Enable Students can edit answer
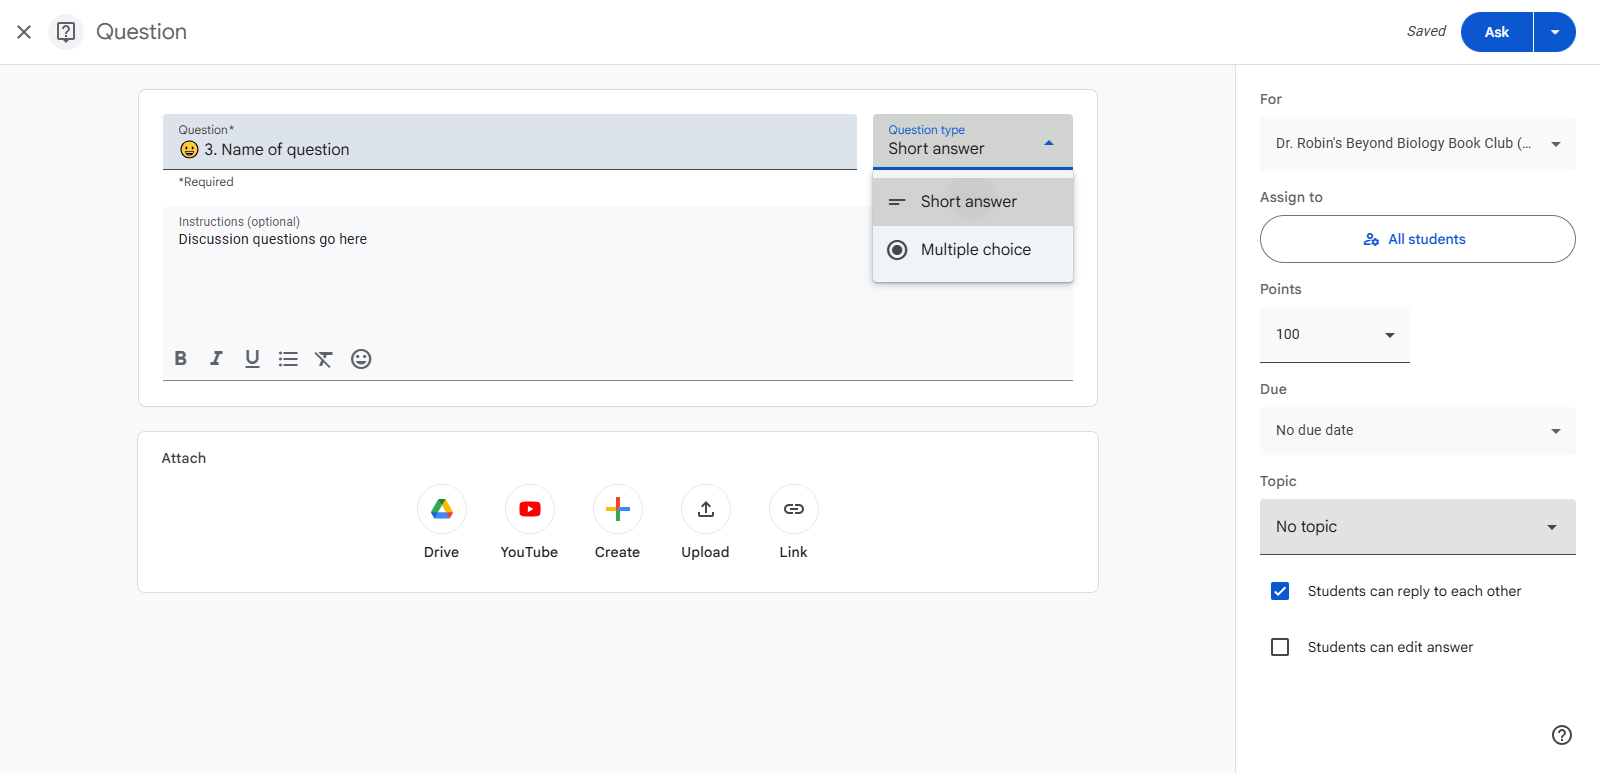Viewport: 1600px width, 773px height. [1280, 647]
